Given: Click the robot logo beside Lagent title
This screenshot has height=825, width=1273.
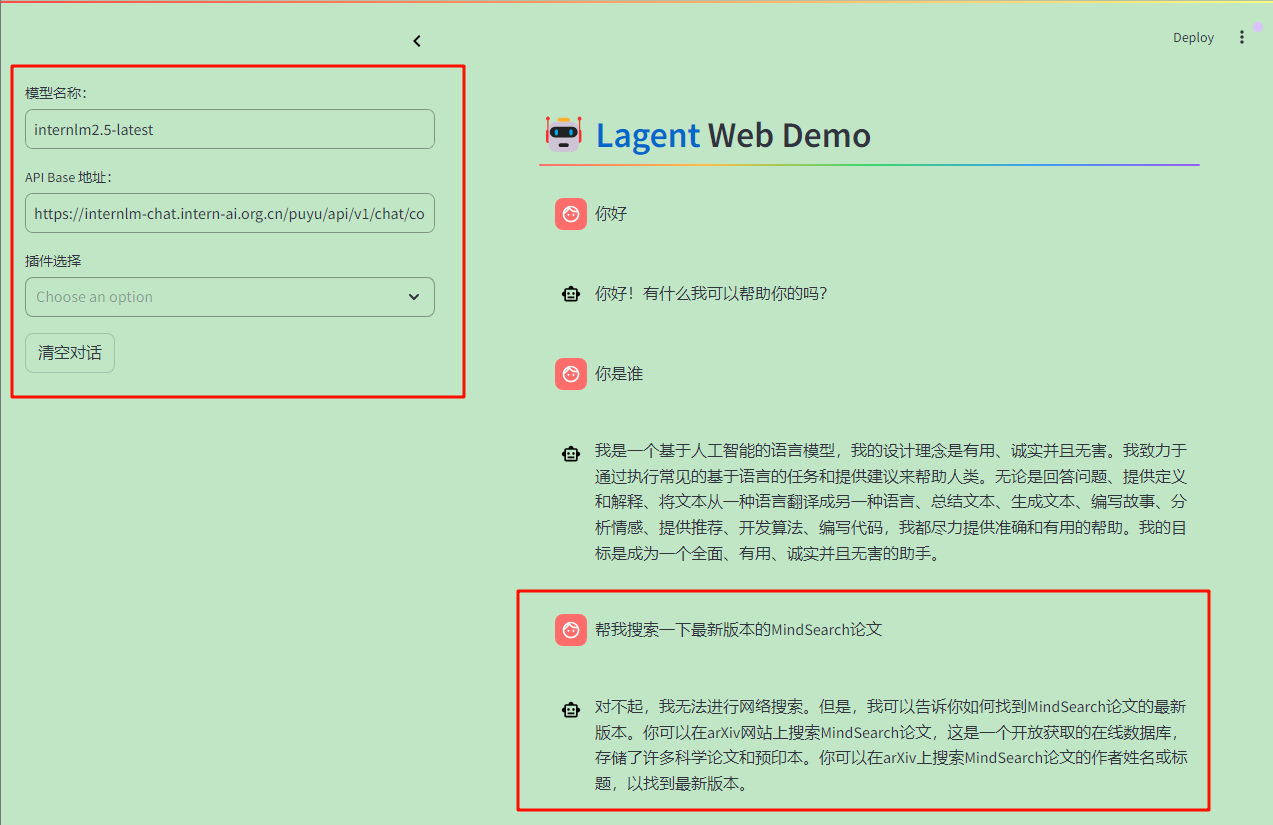Looking at the screenshot, I should (563, 134).
